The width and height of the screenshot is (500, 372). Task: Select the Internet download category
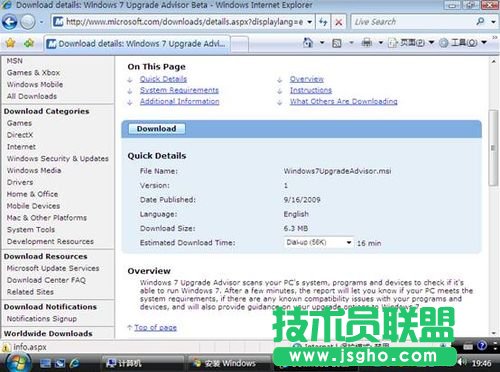[x=21, y=147]
